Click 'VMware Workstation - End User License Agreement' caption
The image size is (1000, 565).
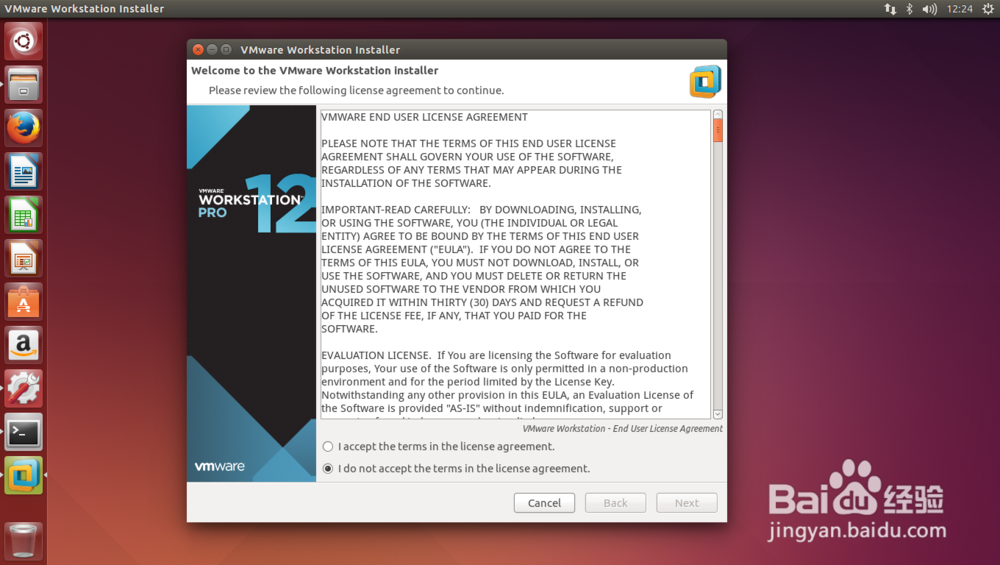point(622,429)
